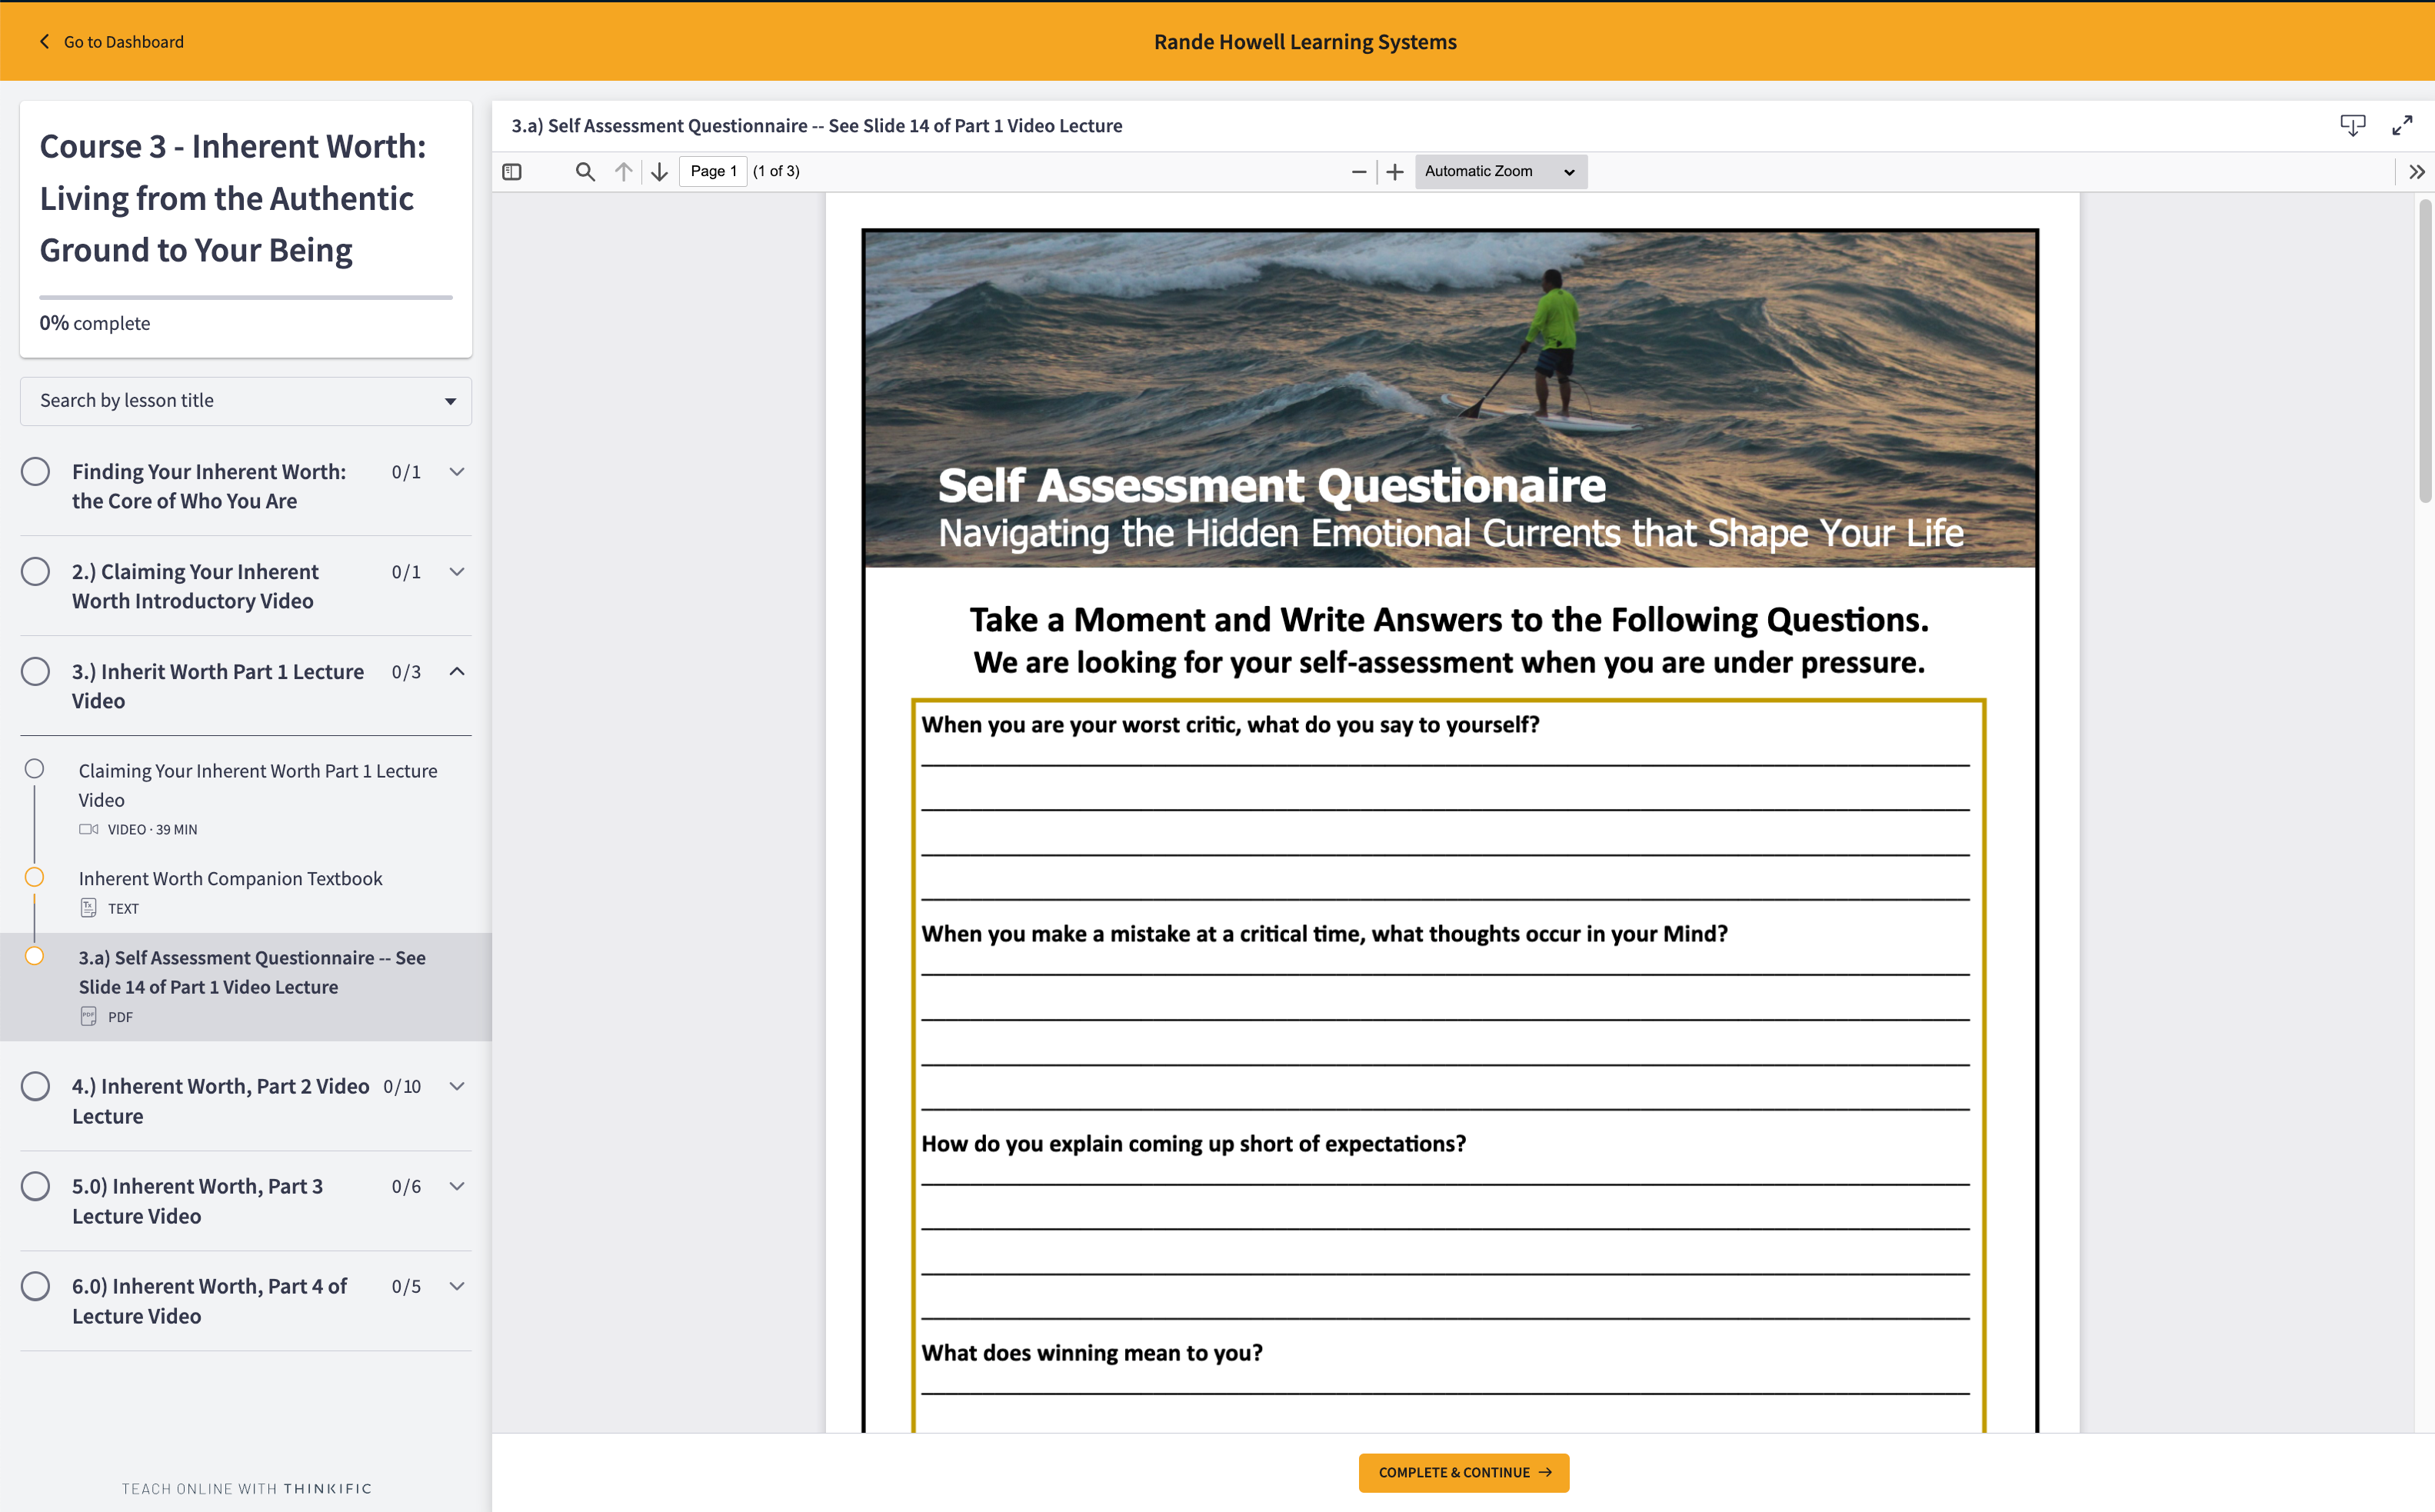
Task: Open Inherent Worth Companion Textbook lesson
Action: pyautogui.click(x=230, y=879)
